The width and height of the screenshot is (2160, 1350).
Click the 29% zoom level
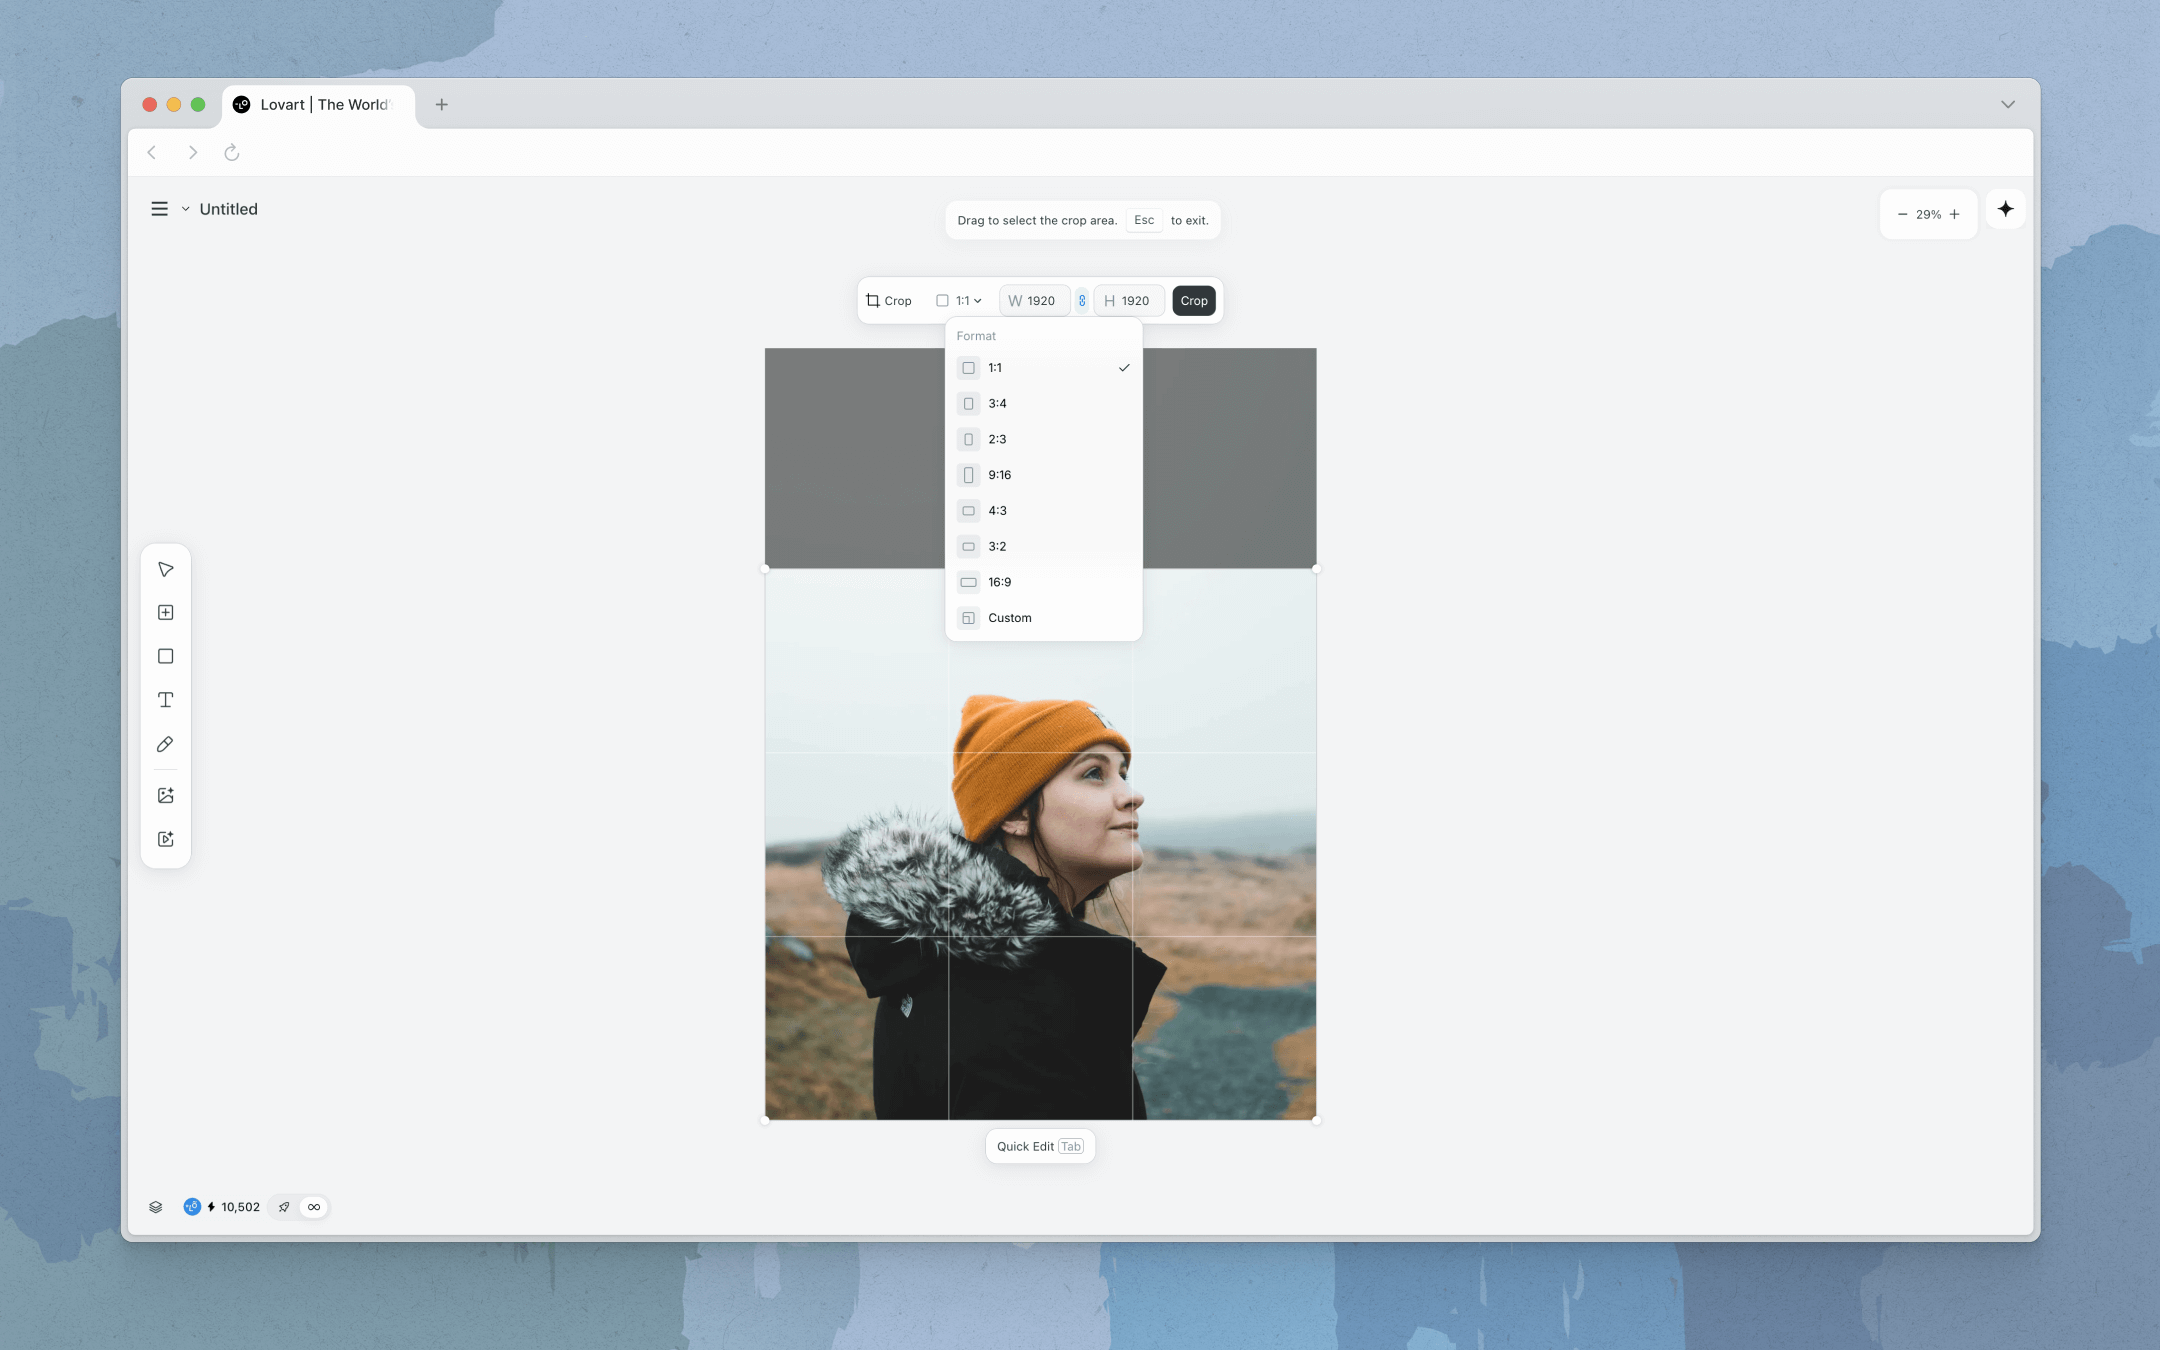pos(1928,214)
